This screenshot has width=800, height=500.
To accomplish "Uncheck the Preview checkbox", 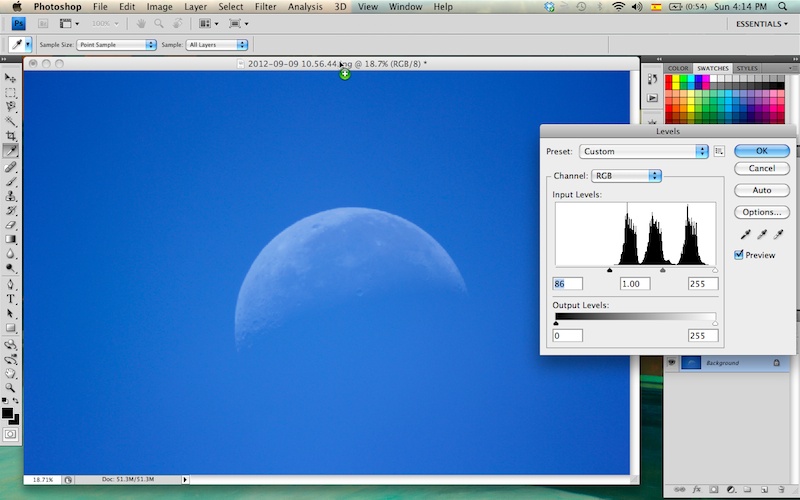I will (739, 255).
